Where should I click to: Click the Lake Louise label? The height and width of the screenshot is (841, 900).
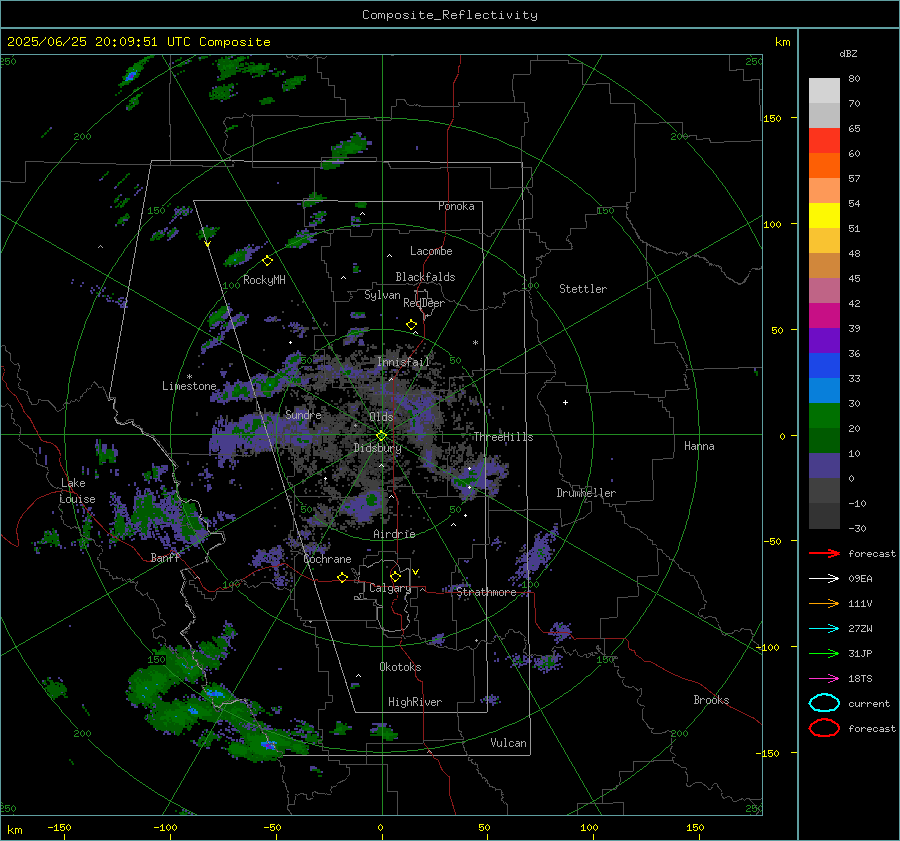click(77, 491)
